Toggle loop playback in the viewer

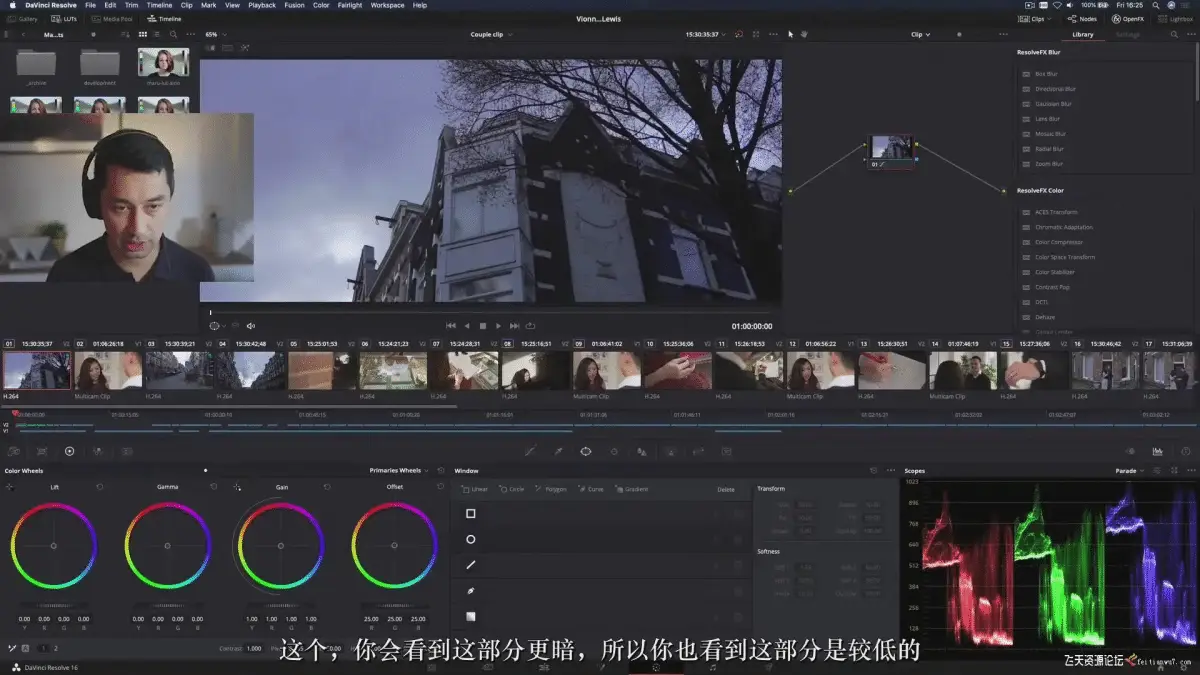(x=530, y=326)
